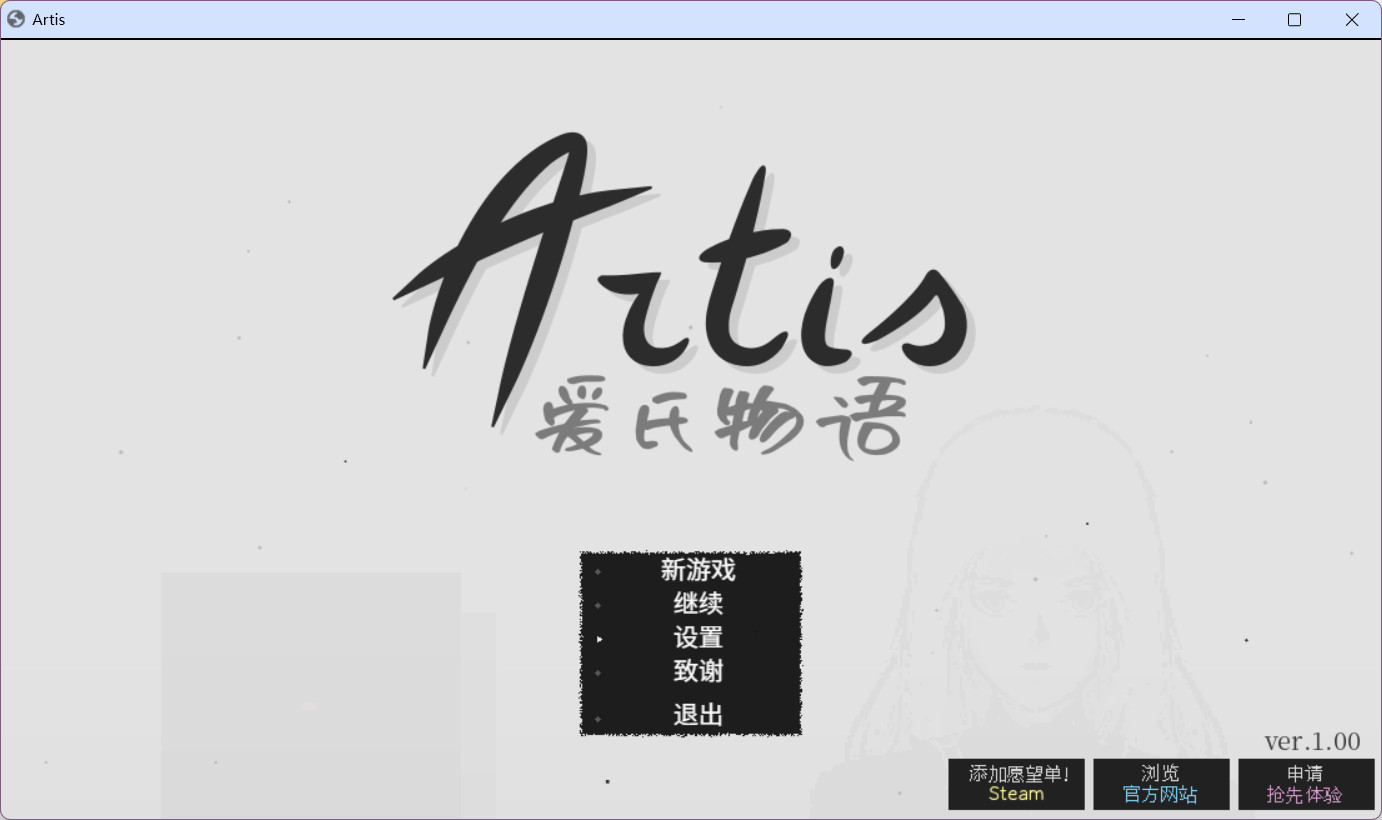Click the bullet marker beside 致谢
This screenshot has height=820, width=1382.
pos(598,673)
